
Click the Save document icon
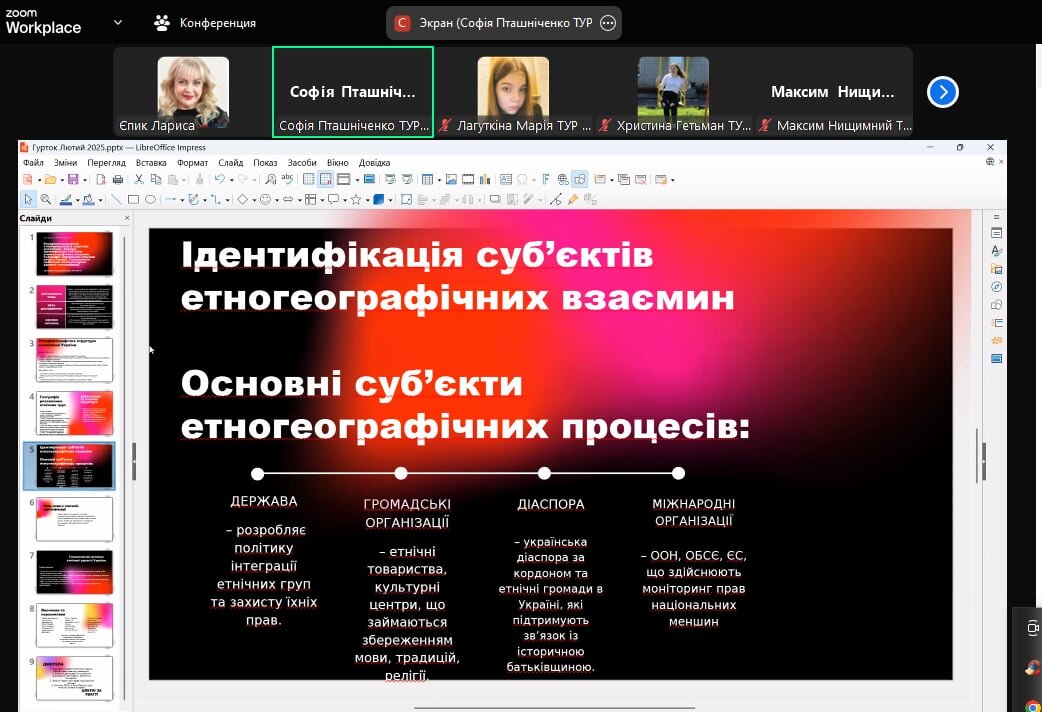pos(72,180)
